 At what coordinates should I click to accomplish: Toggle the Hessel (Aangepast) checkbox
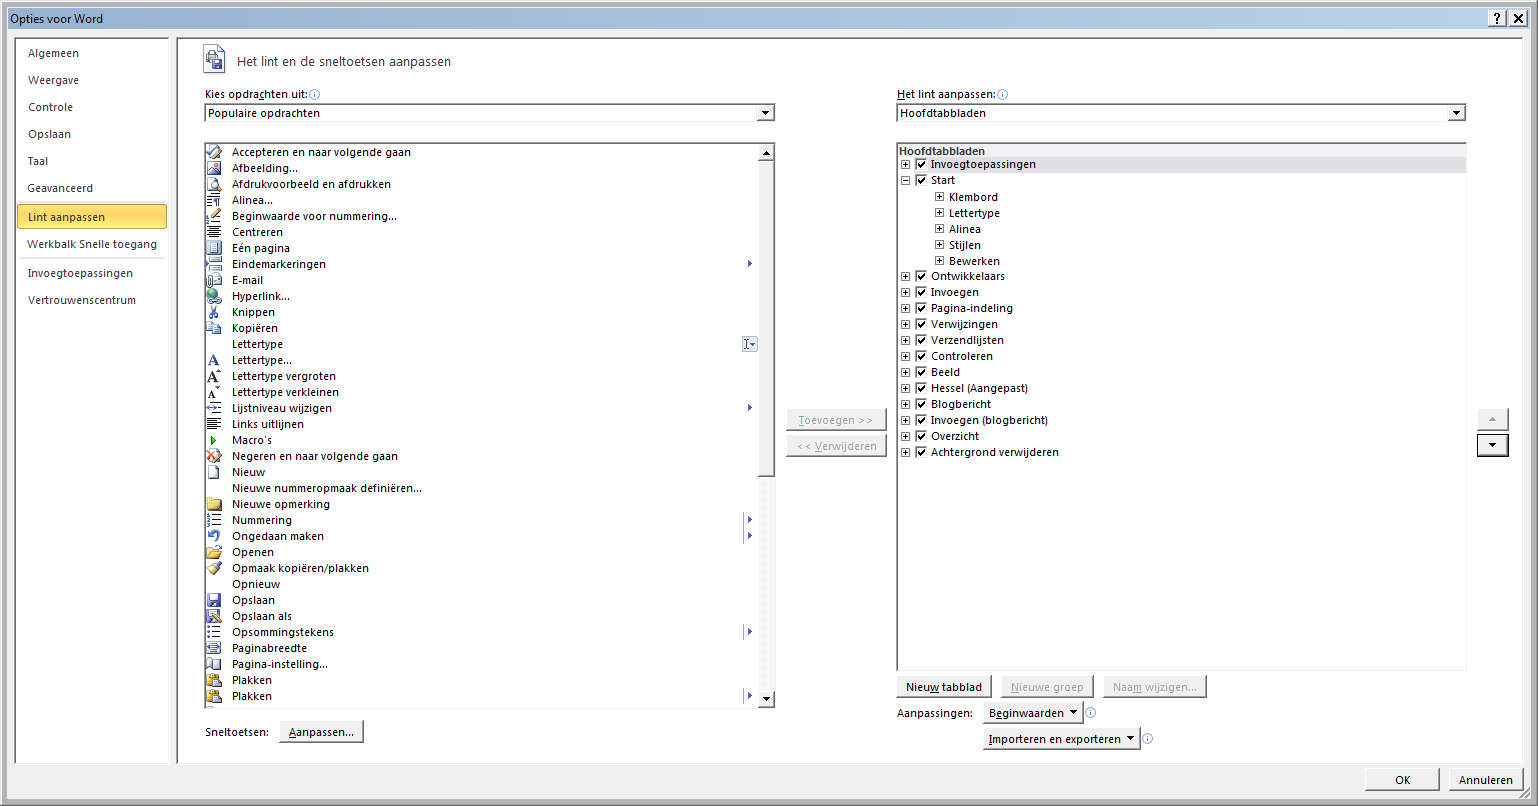pos(921,388)
